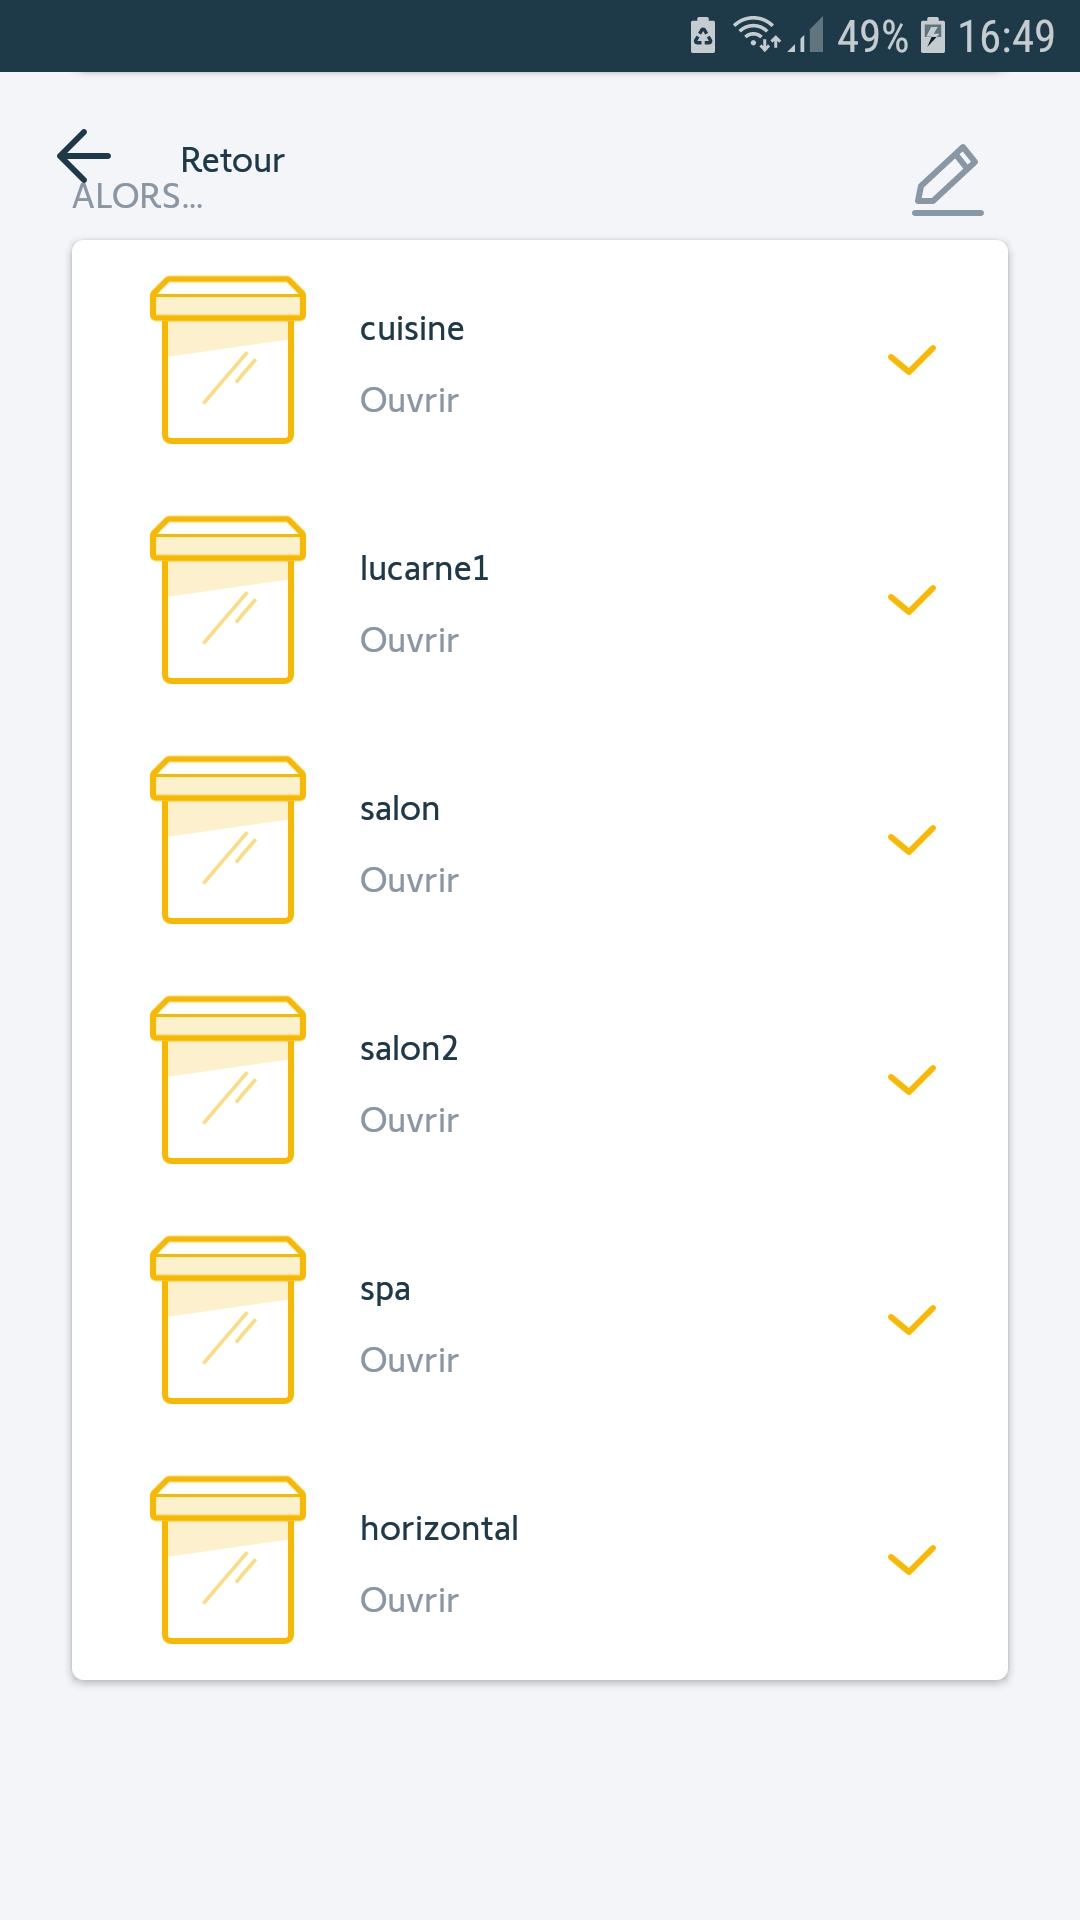
Task: Tap the Wi-Fi status bar icon
Action: coord(755,34)
